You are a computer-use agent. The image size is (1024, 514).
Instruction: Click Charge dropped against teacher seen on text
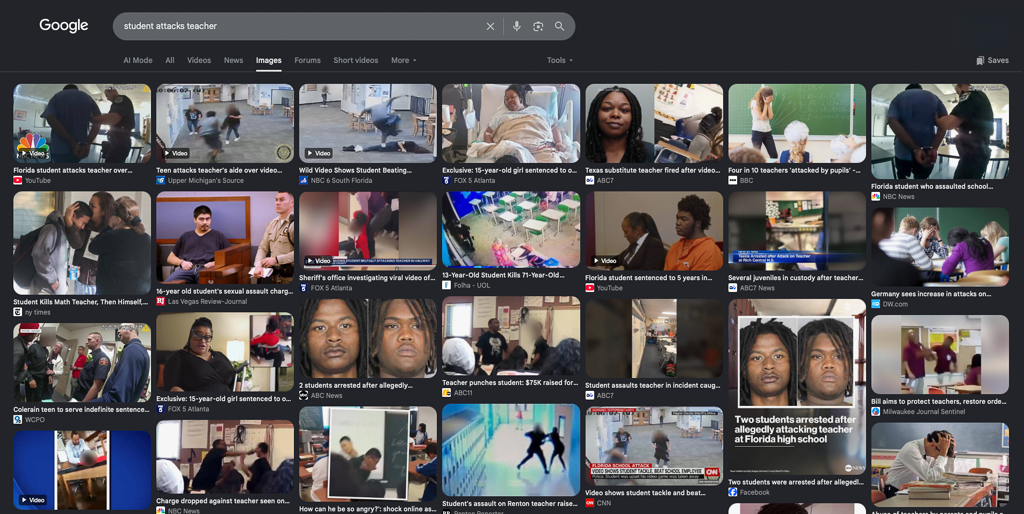click(223, 501)
